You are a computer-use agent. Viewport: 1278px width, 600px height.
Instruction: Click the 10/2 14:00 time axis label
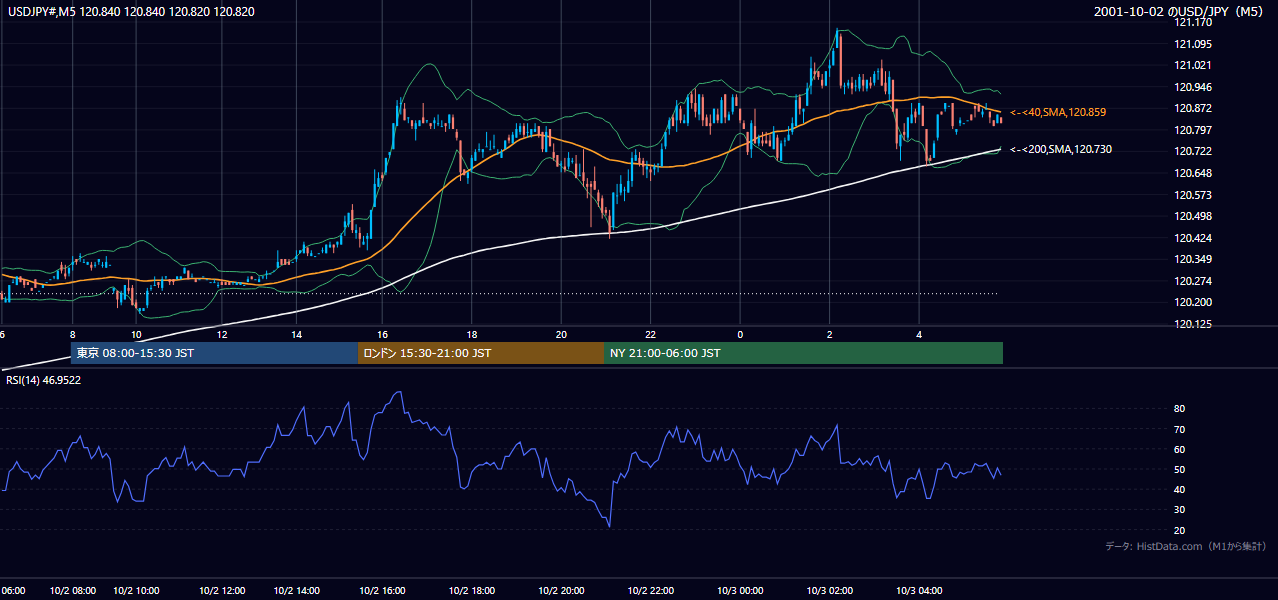(x=297, y=590)
